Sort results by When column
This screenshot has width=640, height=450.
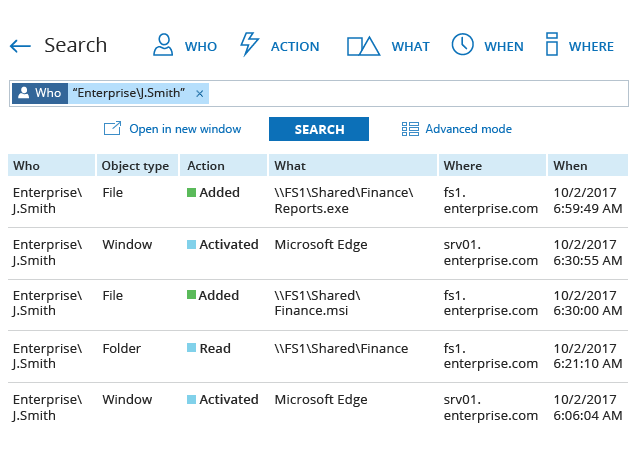(571, 165)
